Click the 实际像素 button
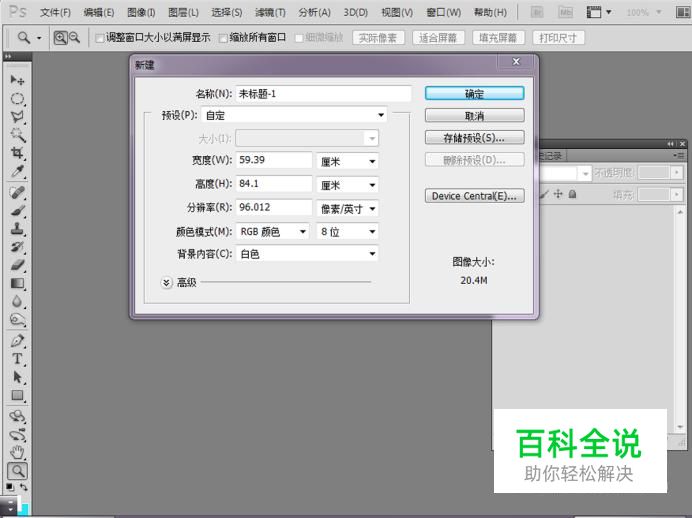692x518 pixels. click(x=378, y=38)
